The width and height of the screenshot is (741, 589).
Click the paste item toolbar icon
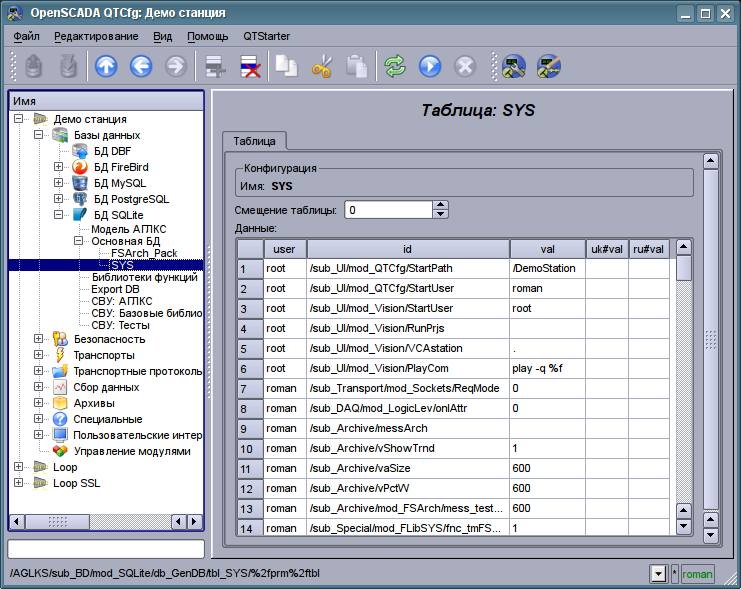[357, 66]
